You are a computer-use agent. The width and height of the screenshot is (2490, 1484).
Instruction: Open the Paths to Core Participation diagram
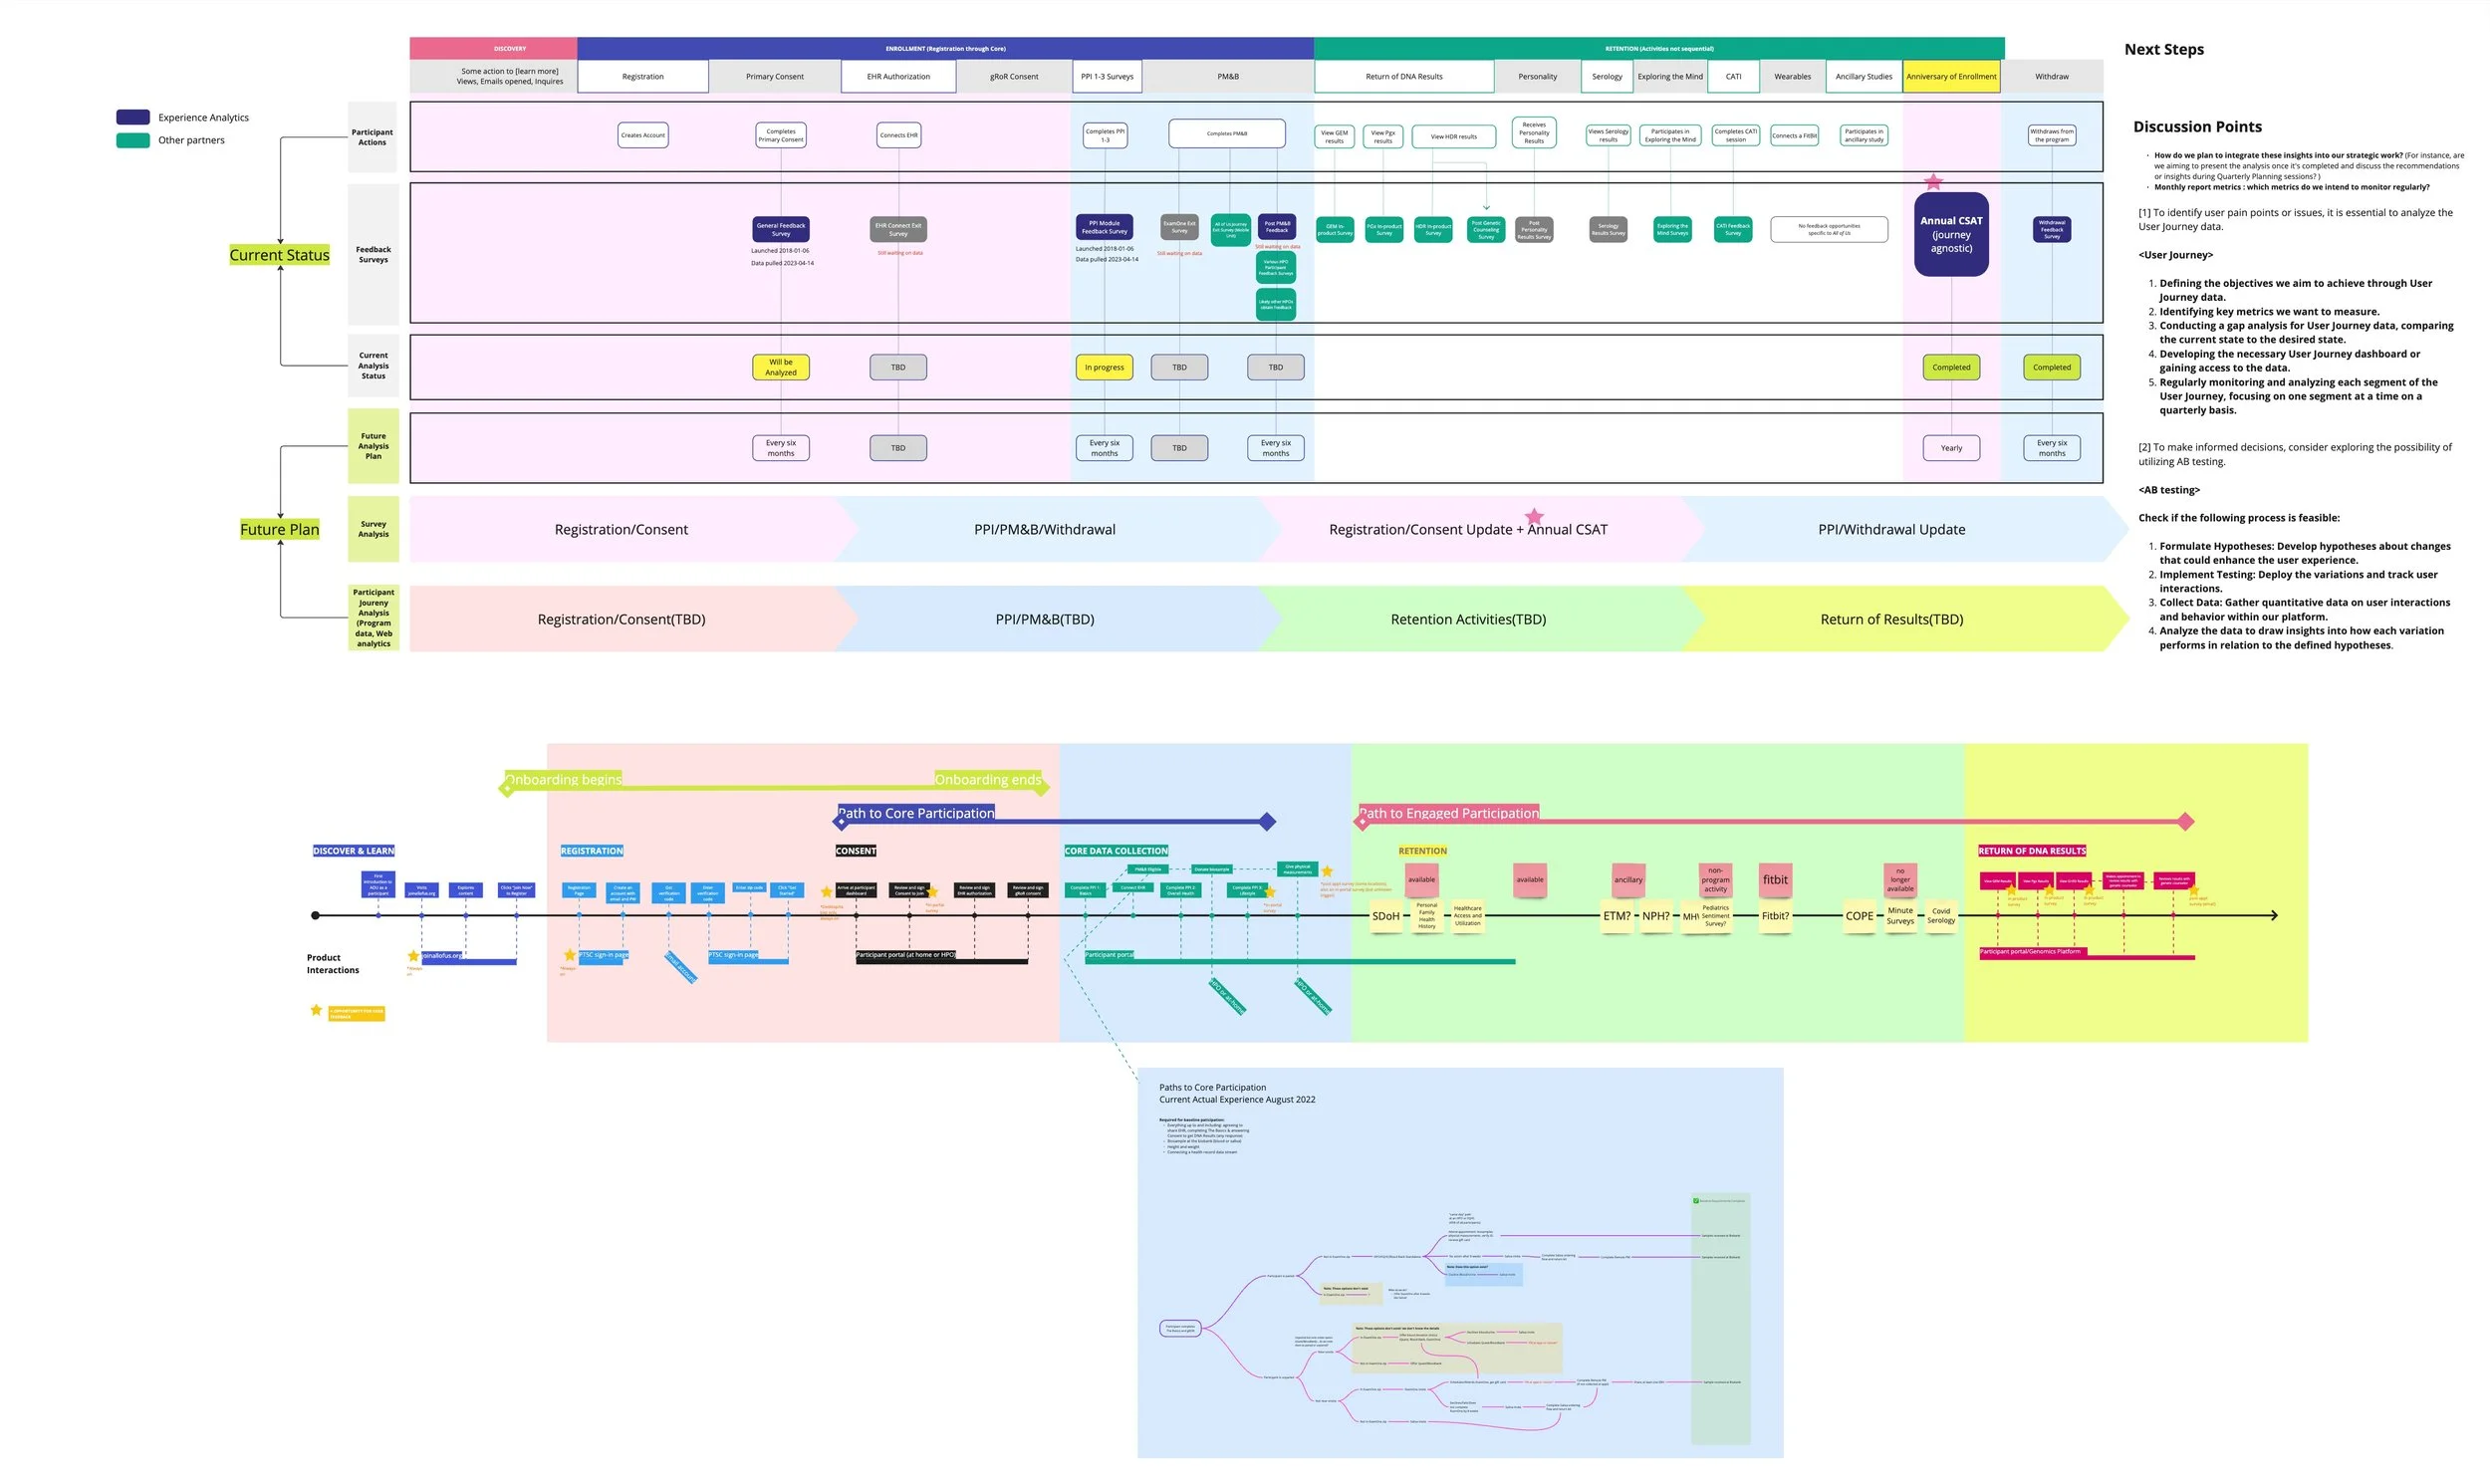(x=1460, y=1262)
